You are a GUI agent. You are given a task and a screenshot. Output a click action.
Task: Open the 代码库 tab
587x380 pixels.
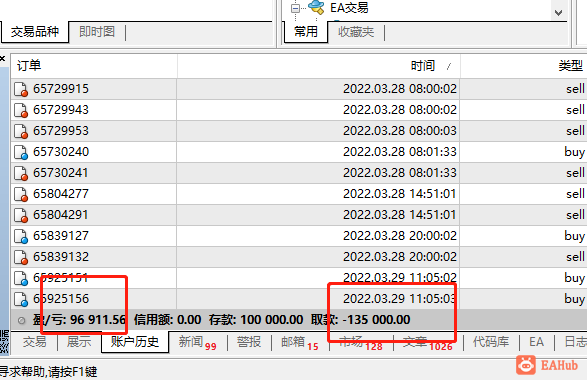491,342
